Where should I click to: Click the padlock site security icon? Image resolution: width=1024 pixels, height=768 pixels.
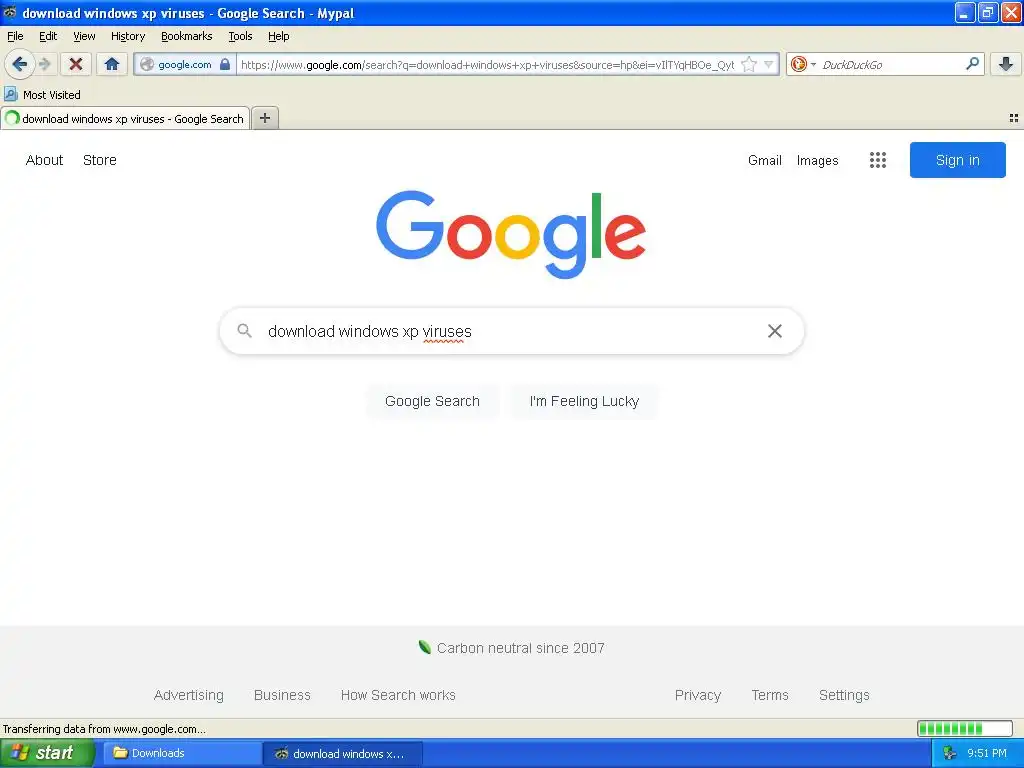pyautogui.click(x=225, y=64)
